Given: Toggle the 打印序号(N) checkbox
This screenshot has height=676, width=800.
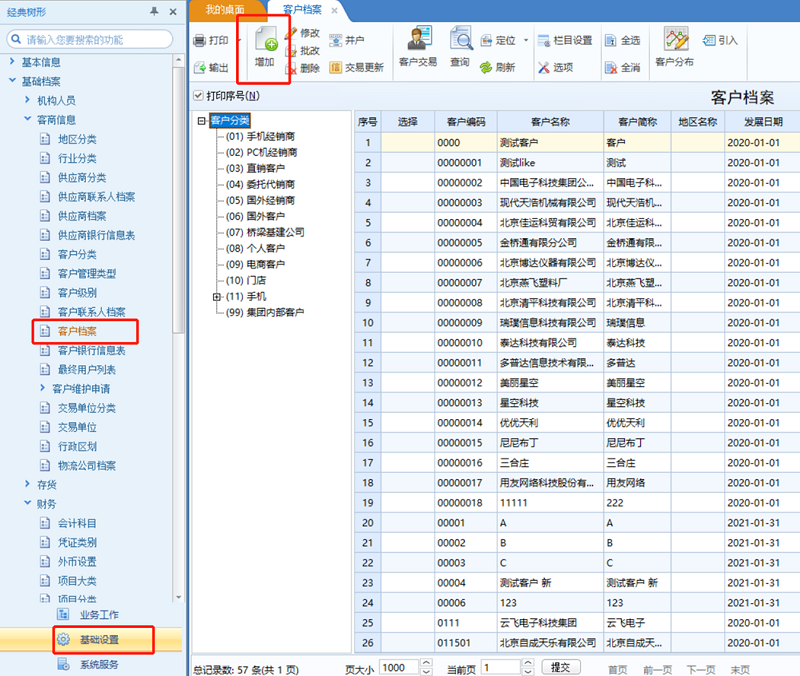Looking at the screenshot, I should point(198,95).
